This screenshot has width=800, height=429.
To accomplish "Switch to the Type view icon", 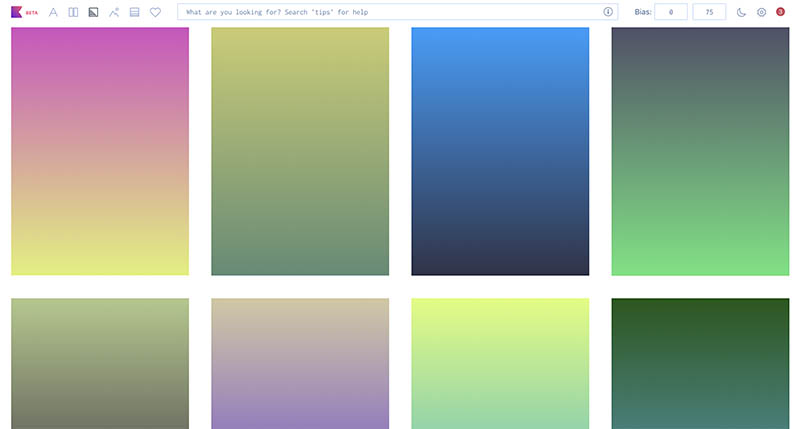I will point(53,12).
